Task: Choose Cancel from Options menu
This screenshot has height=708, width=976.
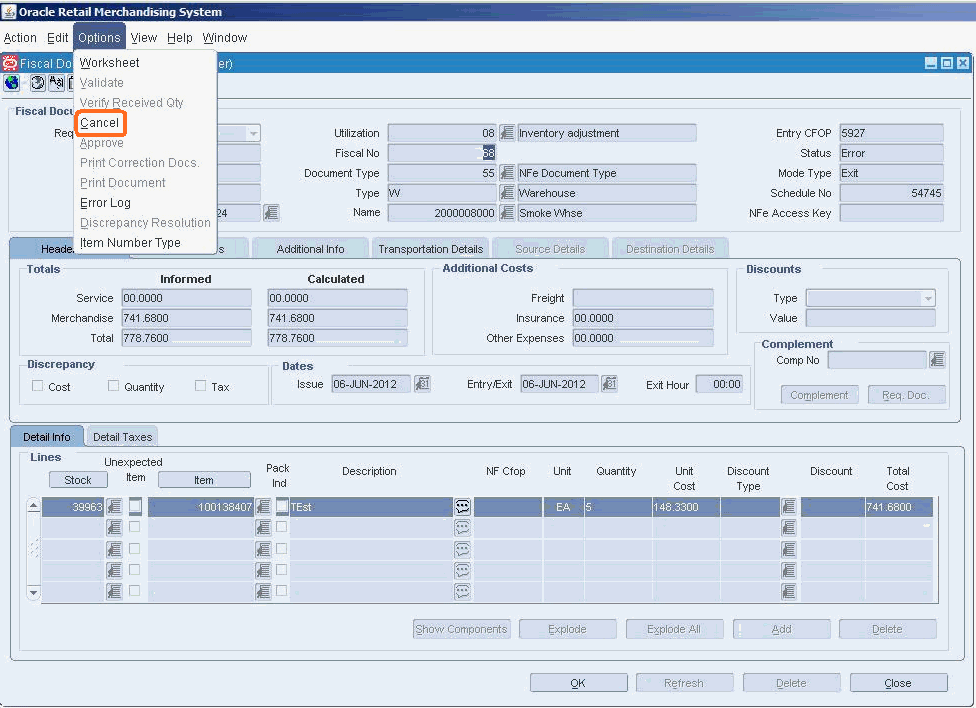Action: pyautogui.click(x=100, y=123)
